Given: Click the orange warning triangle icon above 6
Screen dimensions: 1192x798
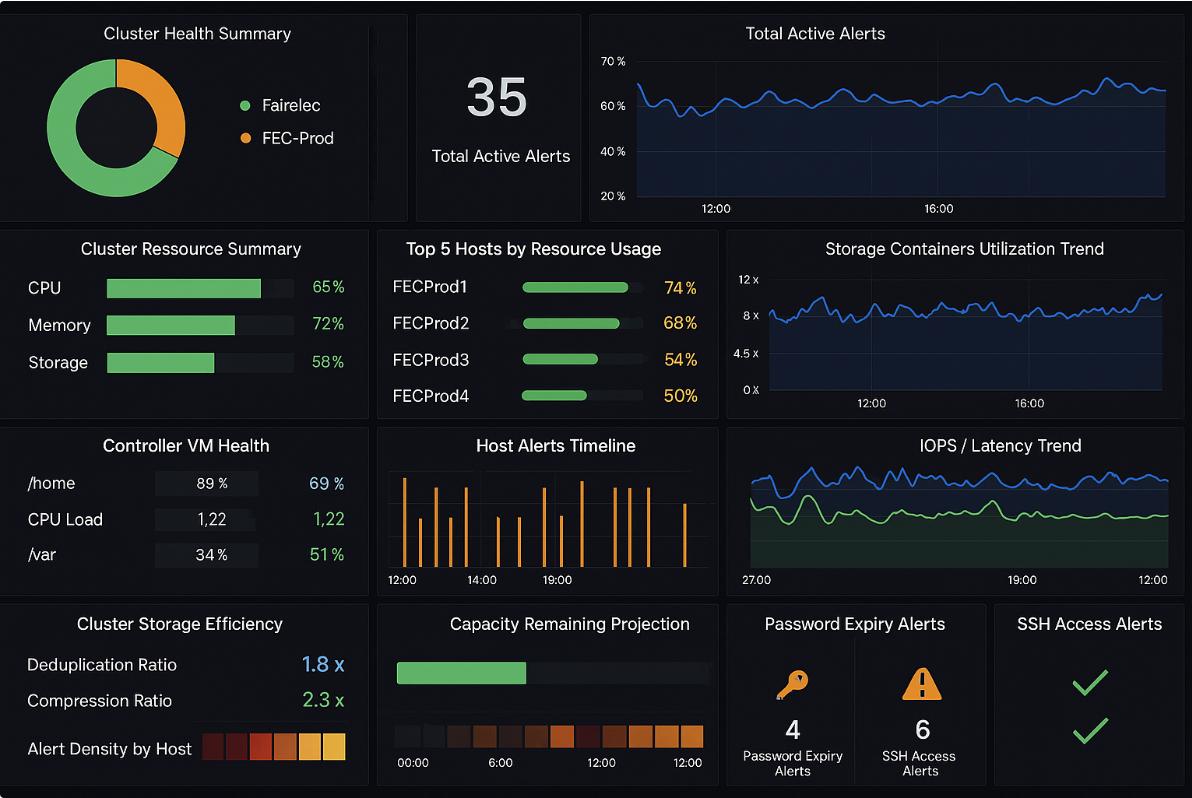Looking at the screenshot, I should [x=921, y=684].
